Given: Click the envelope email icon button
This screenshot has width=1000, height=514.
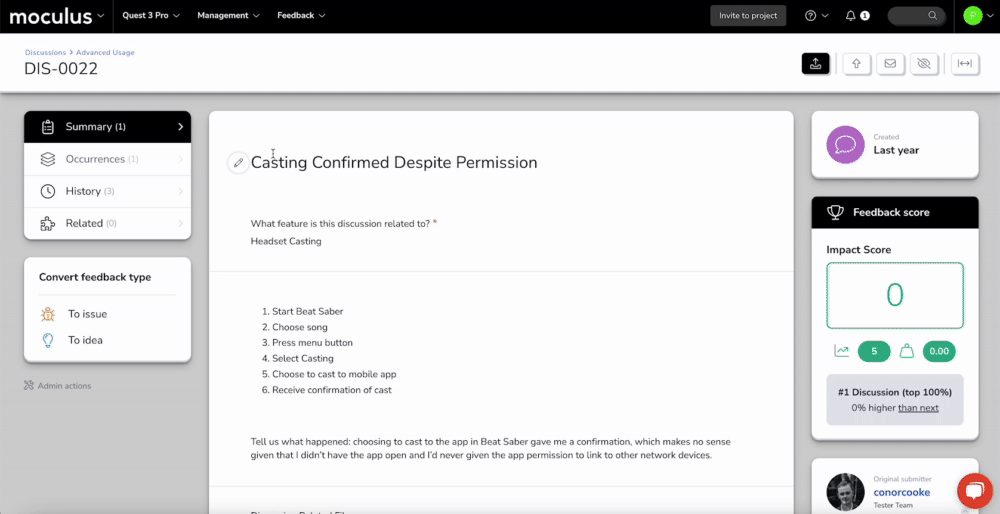Looking at the screenshot, I should click(889, 64).
